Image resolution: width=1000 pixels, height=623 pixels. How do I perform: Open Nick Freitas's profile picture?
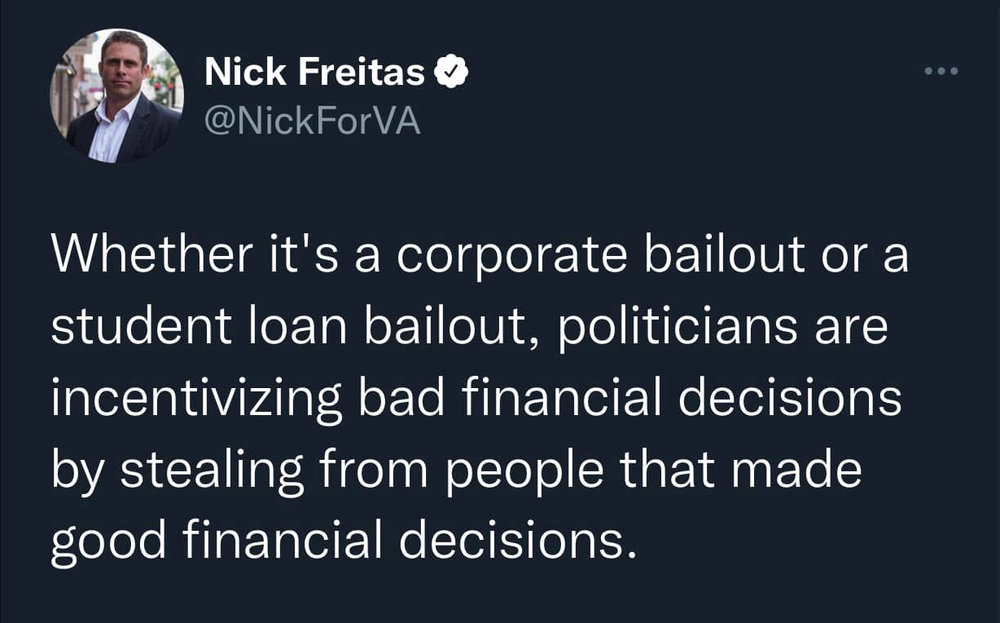point(117,97)
